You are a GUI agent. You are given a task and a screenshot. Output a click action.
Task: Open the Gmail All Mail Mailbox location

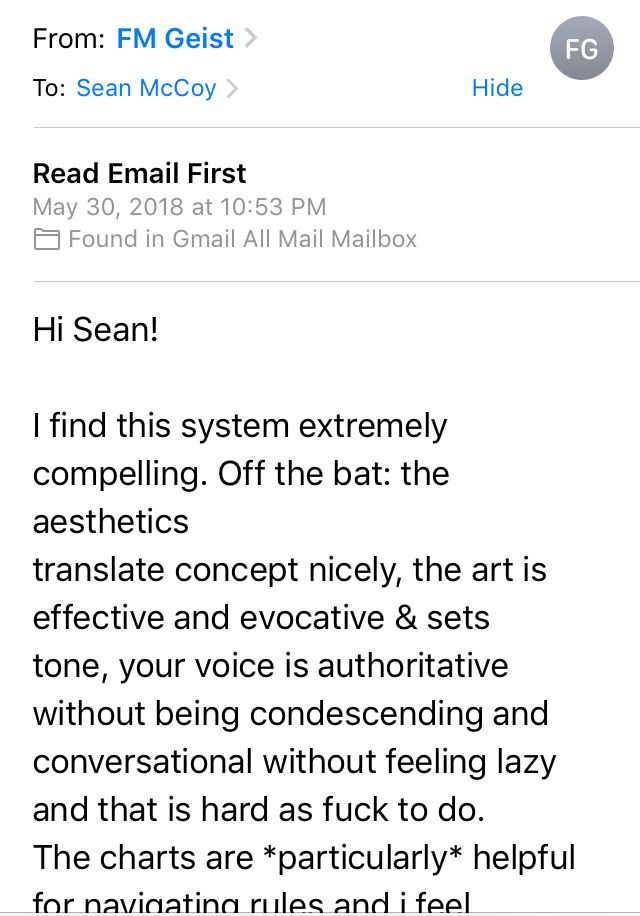[x=242, y=239]
